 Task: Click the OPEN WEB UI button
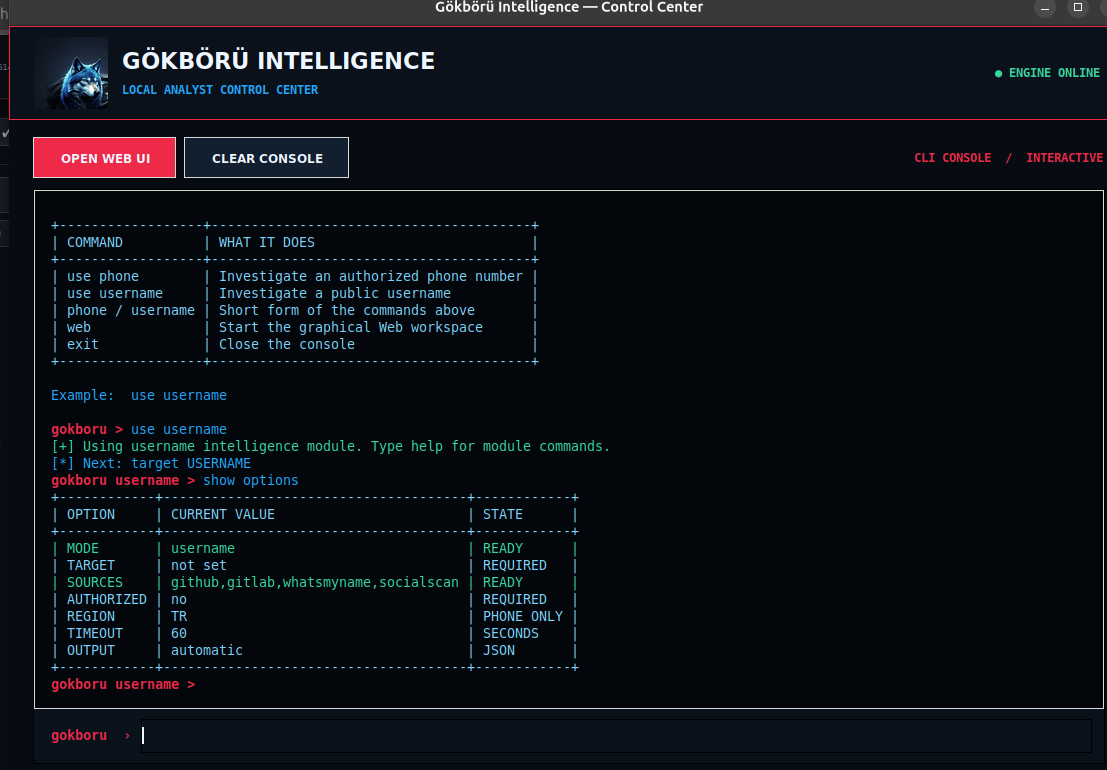[x=104, y=157]
